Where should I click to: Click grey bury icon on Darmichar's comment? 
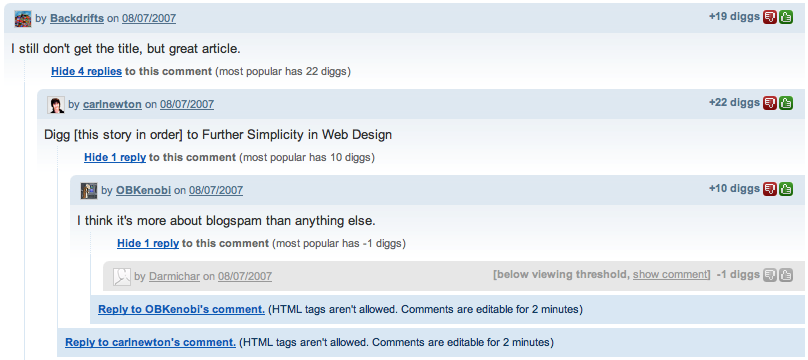tap(770, 275)
